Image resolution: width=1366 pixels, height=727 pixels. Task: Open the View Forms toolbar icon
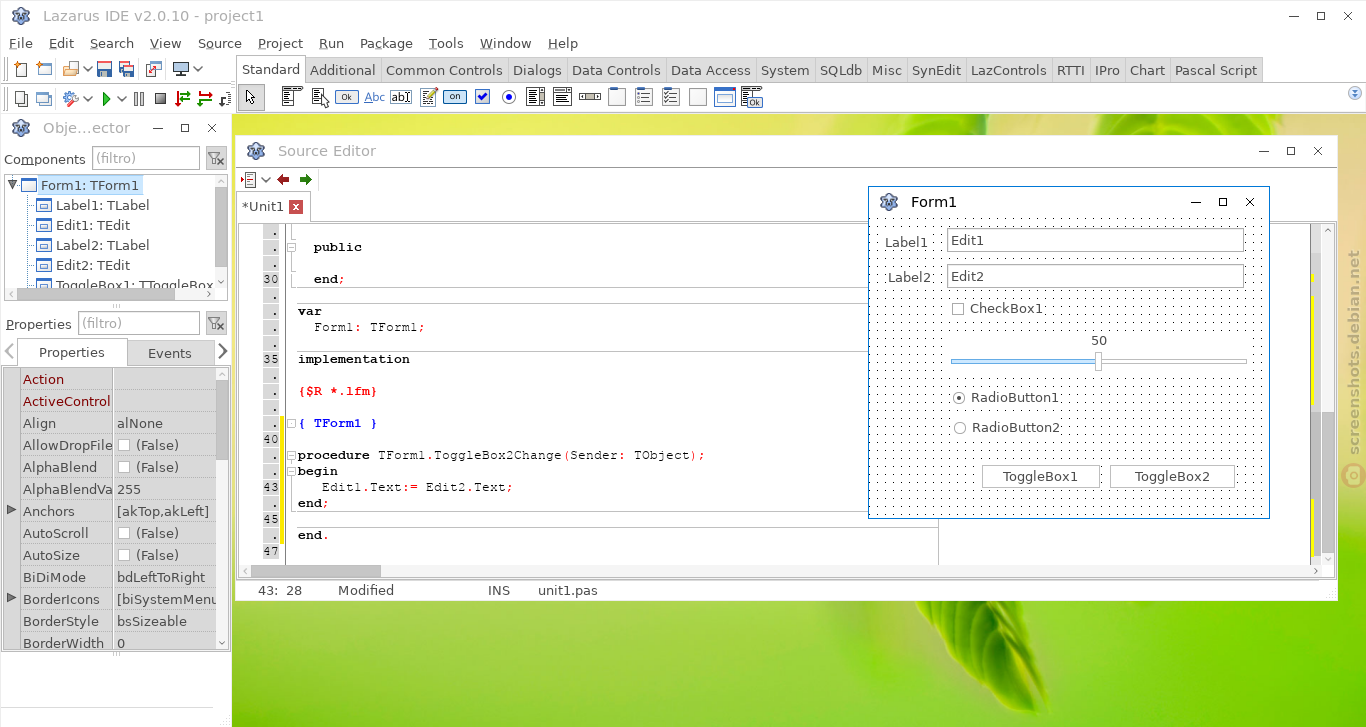pos(43,98)
